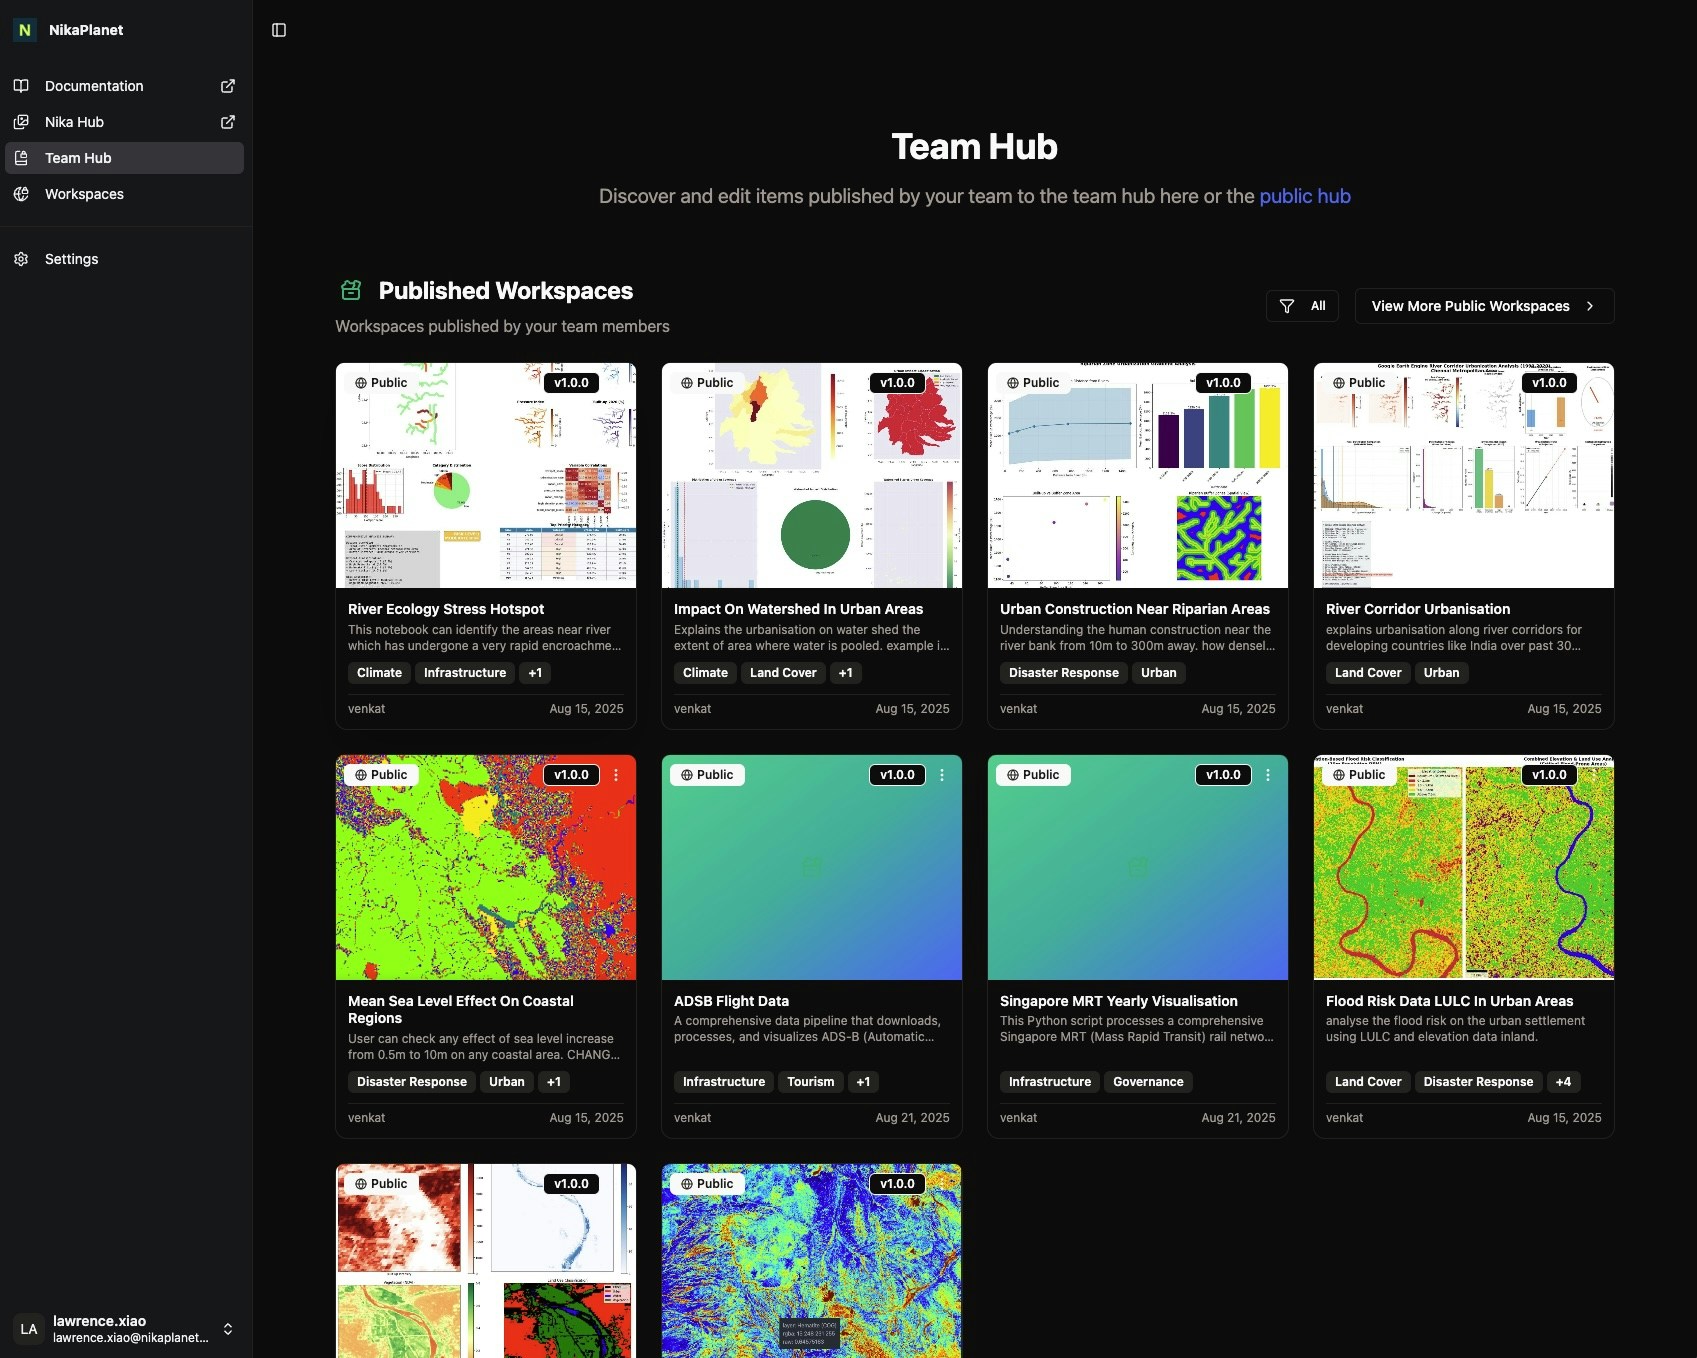Open the ADSB Flight Data thumbnail
1697x1358 pixels.
click(x=812, y=867)
